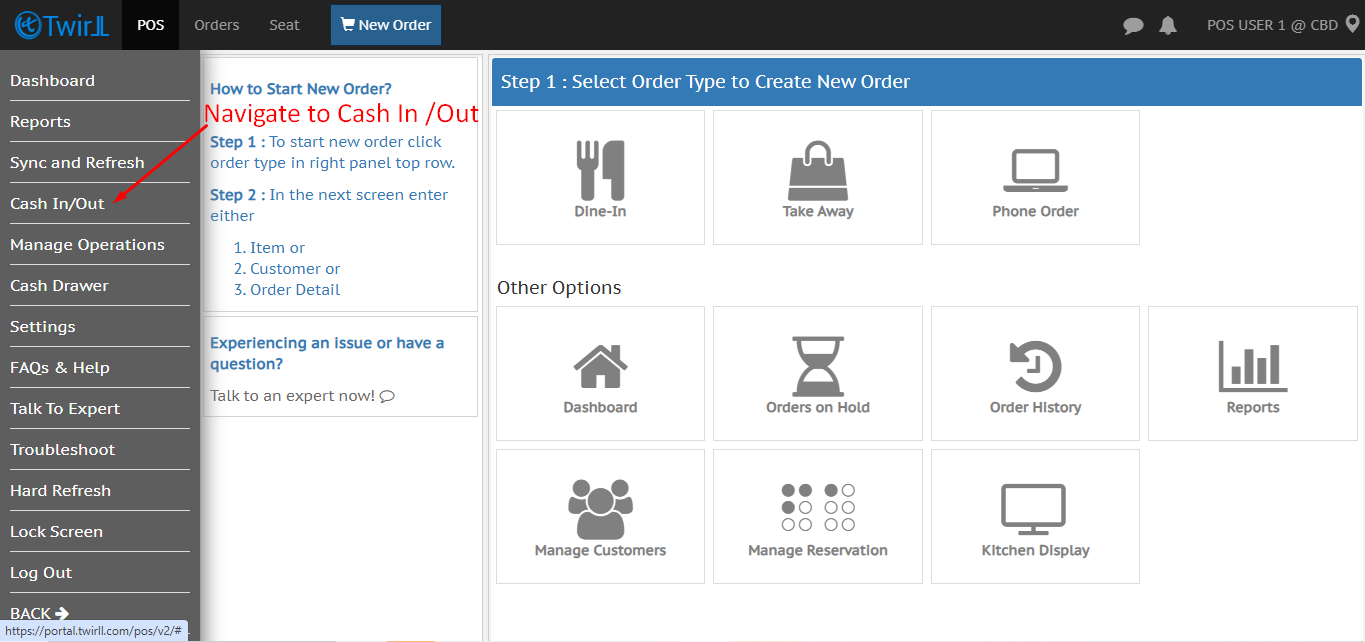
Task: Select the Phone Order laptop icon
Action: point(1035,170)
